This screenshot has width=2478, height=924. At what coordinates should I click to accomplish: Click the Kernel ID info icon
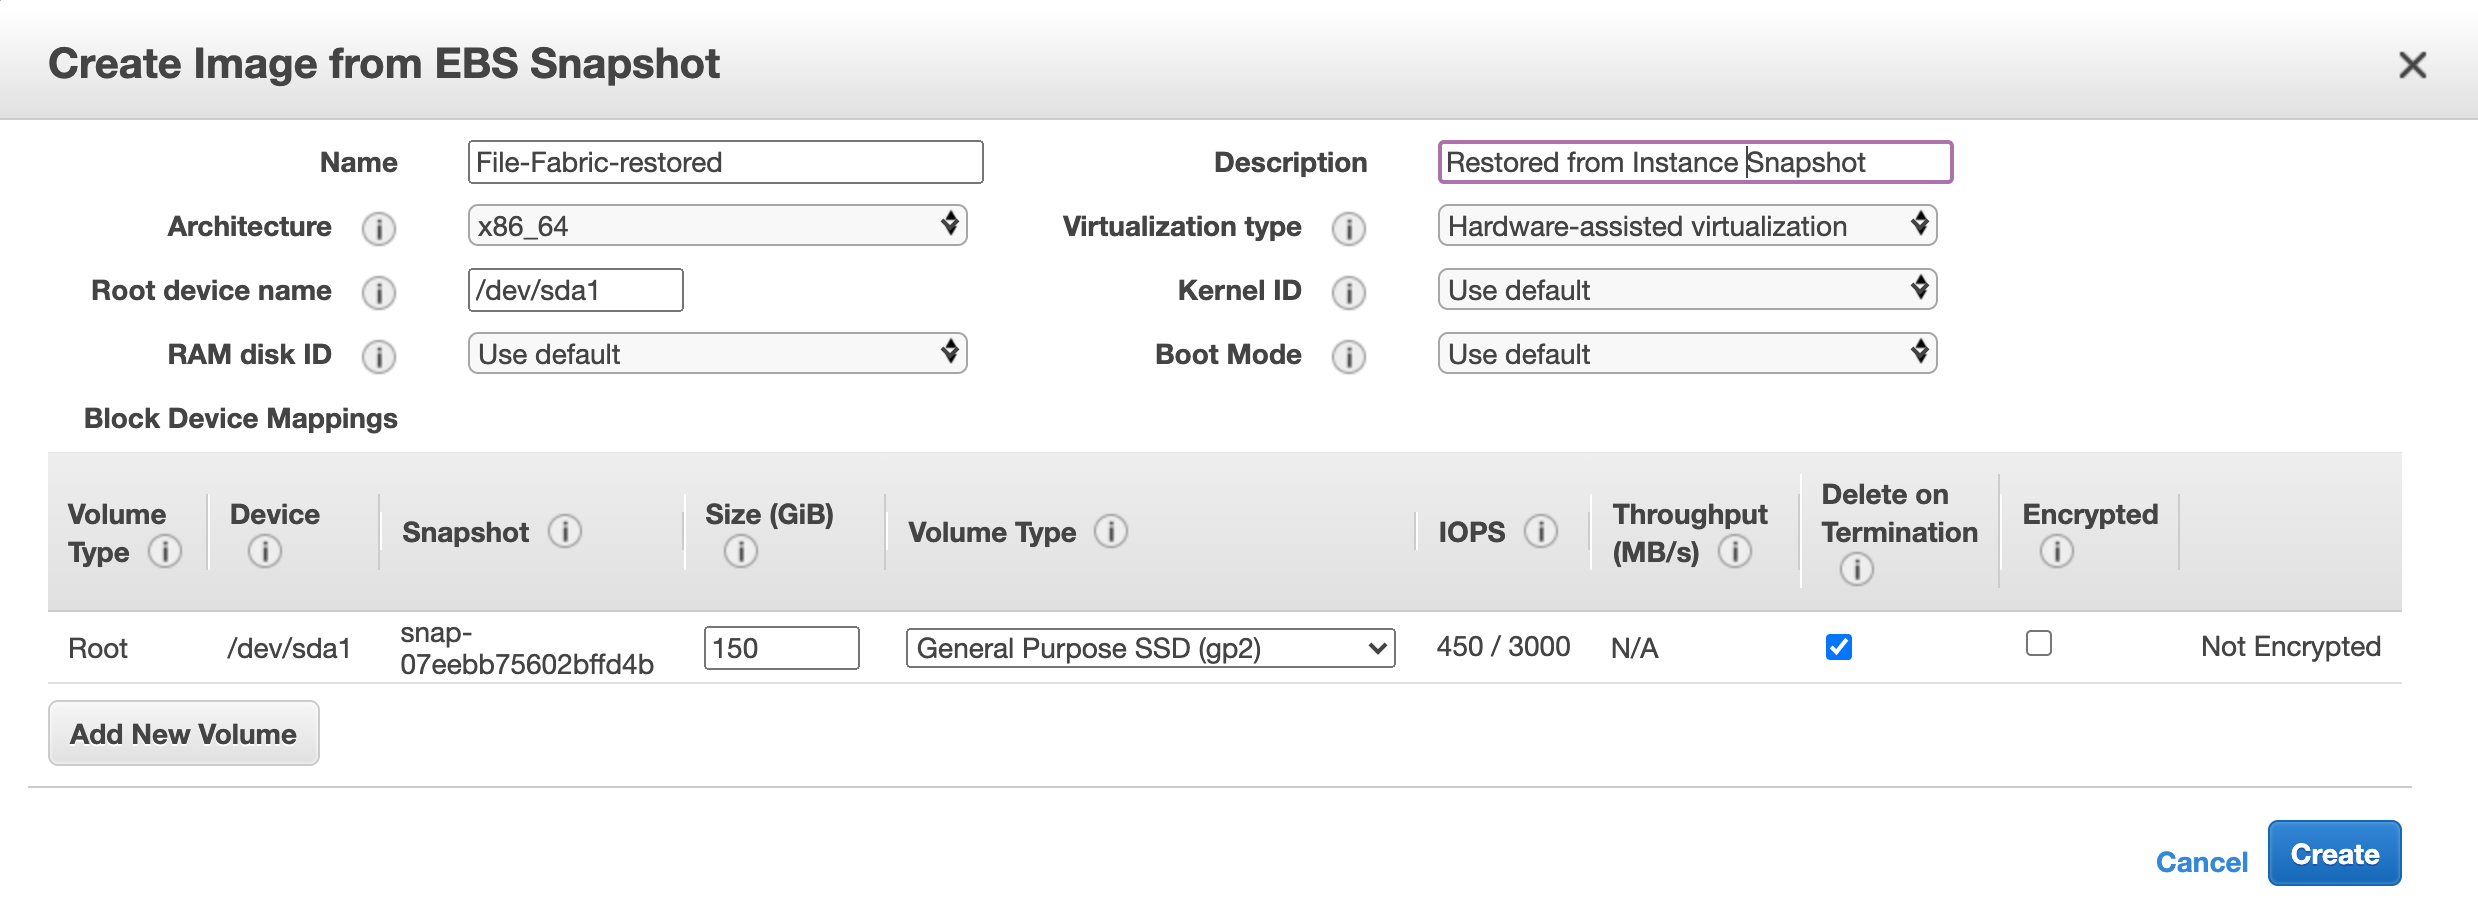1348,293
